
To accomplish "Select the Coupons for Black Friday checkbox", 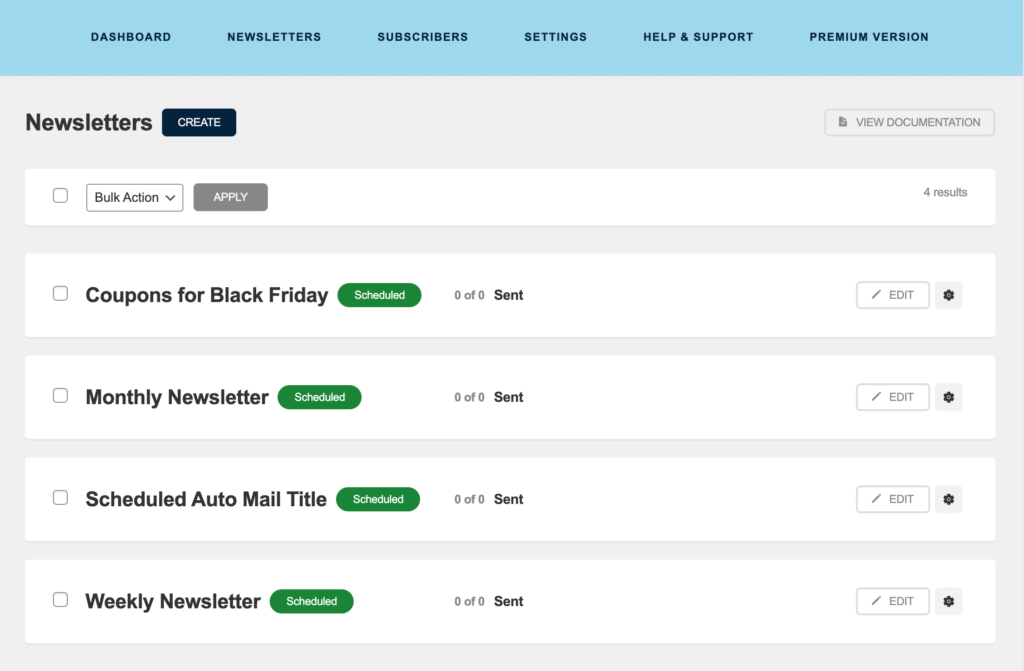I will [x=60, y=293].
